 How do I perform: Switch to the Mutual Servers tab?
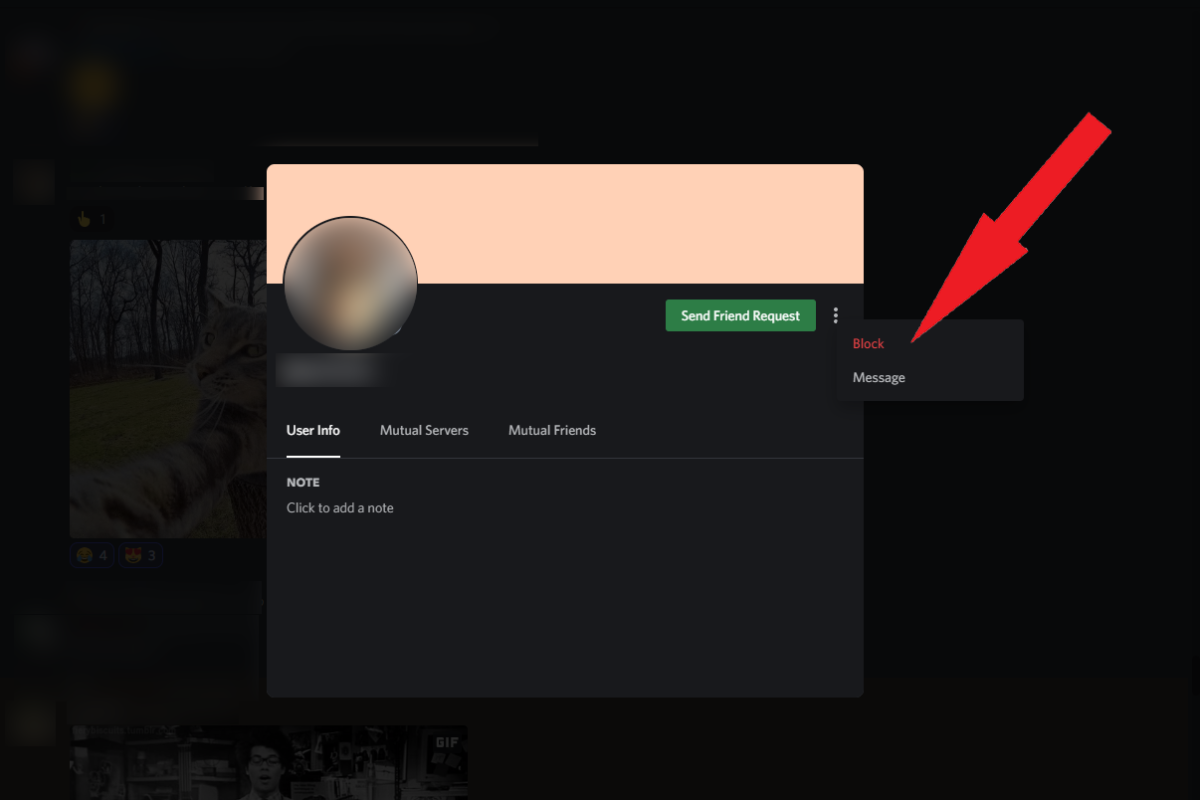coord(424,430)
